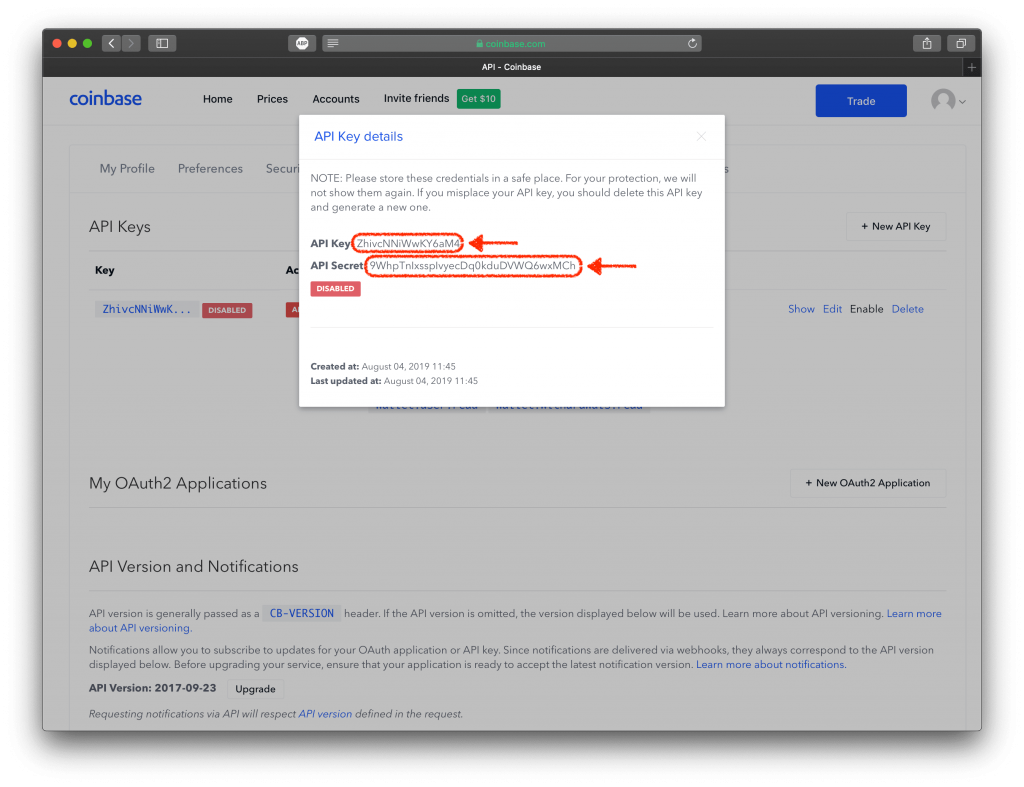Open the Accounts nav item
1024x787 pixels.
point(336,99)
